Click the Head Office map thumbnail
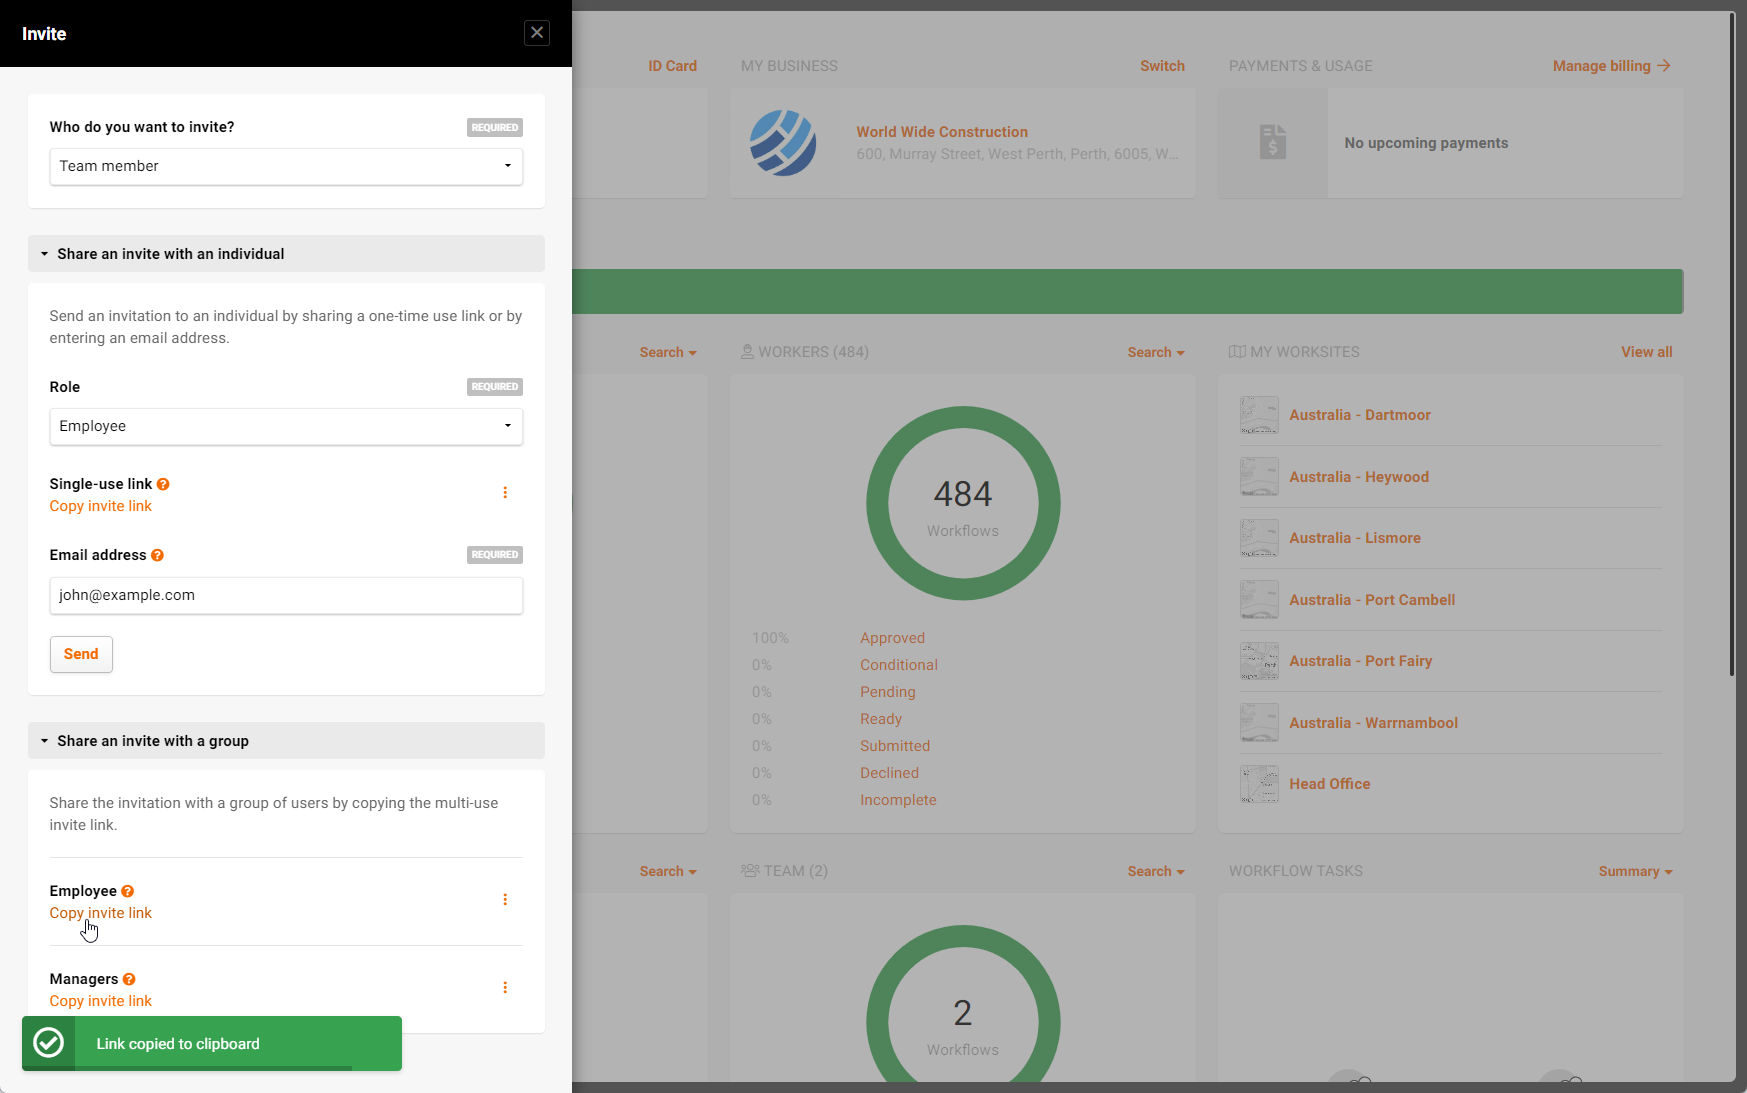Screen dimensions: 1747x1093 (x=1259, y=784)
